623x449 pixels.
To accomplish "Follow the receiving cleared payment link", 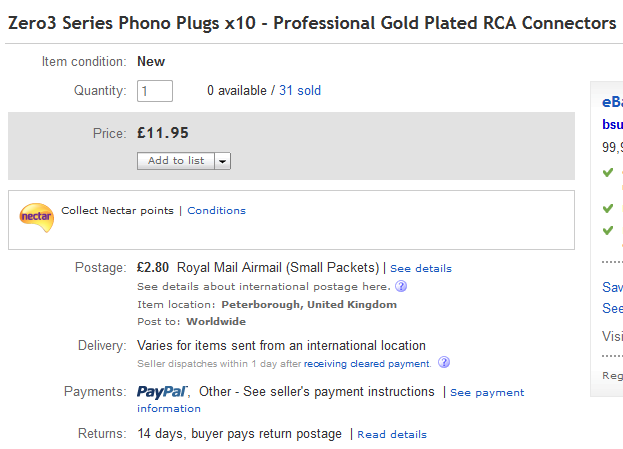I will [x=367, y=364].
